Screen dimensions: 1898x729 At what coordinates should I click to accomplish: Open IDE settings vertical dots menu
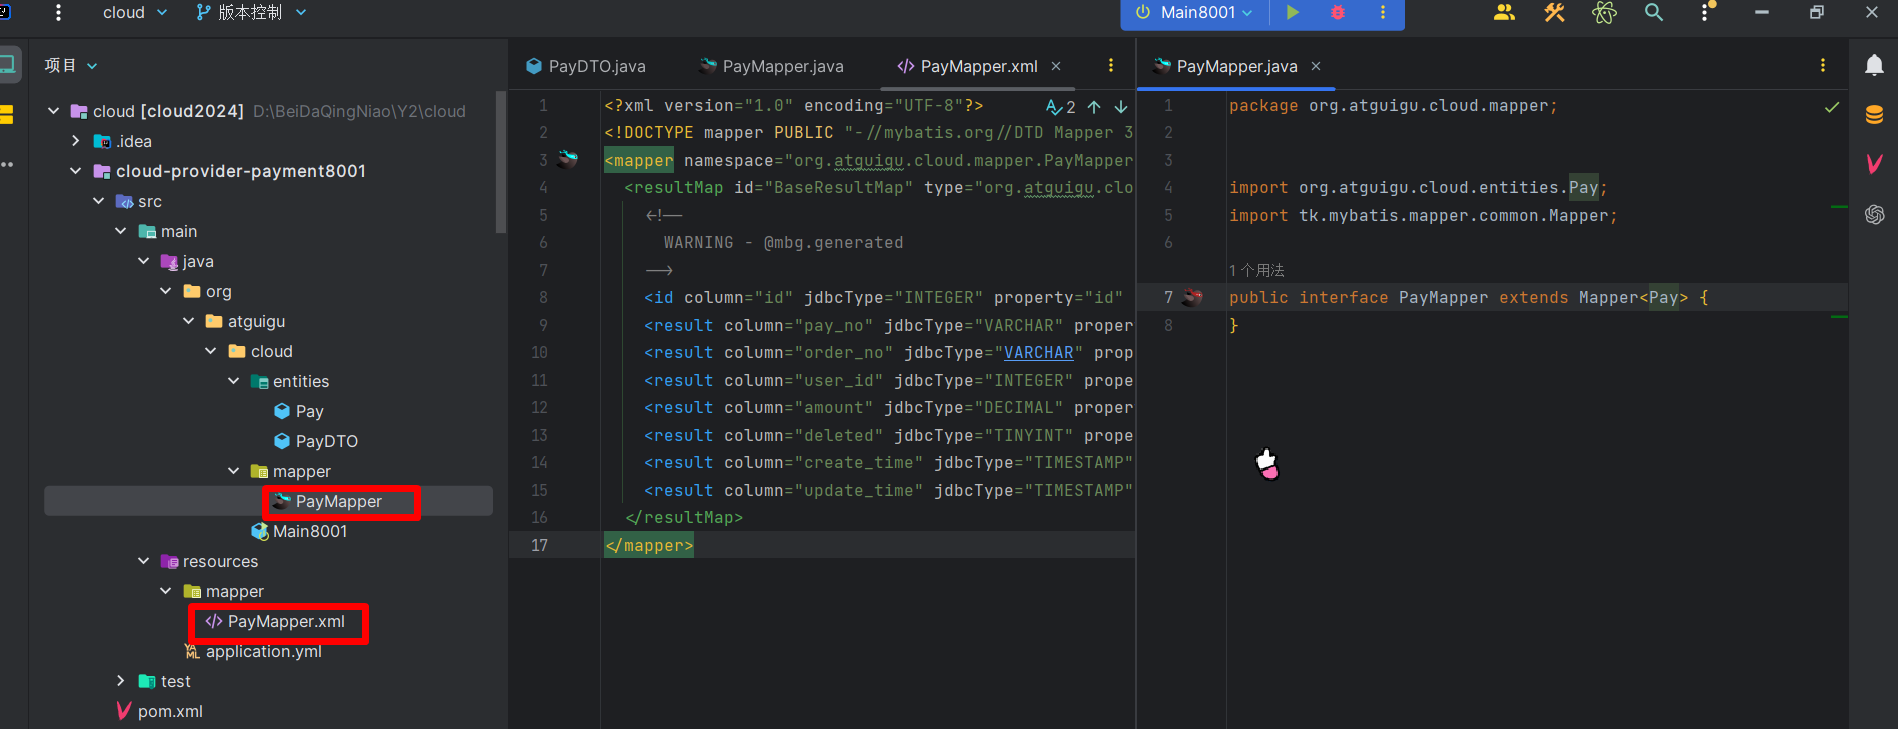[1705, 12]
